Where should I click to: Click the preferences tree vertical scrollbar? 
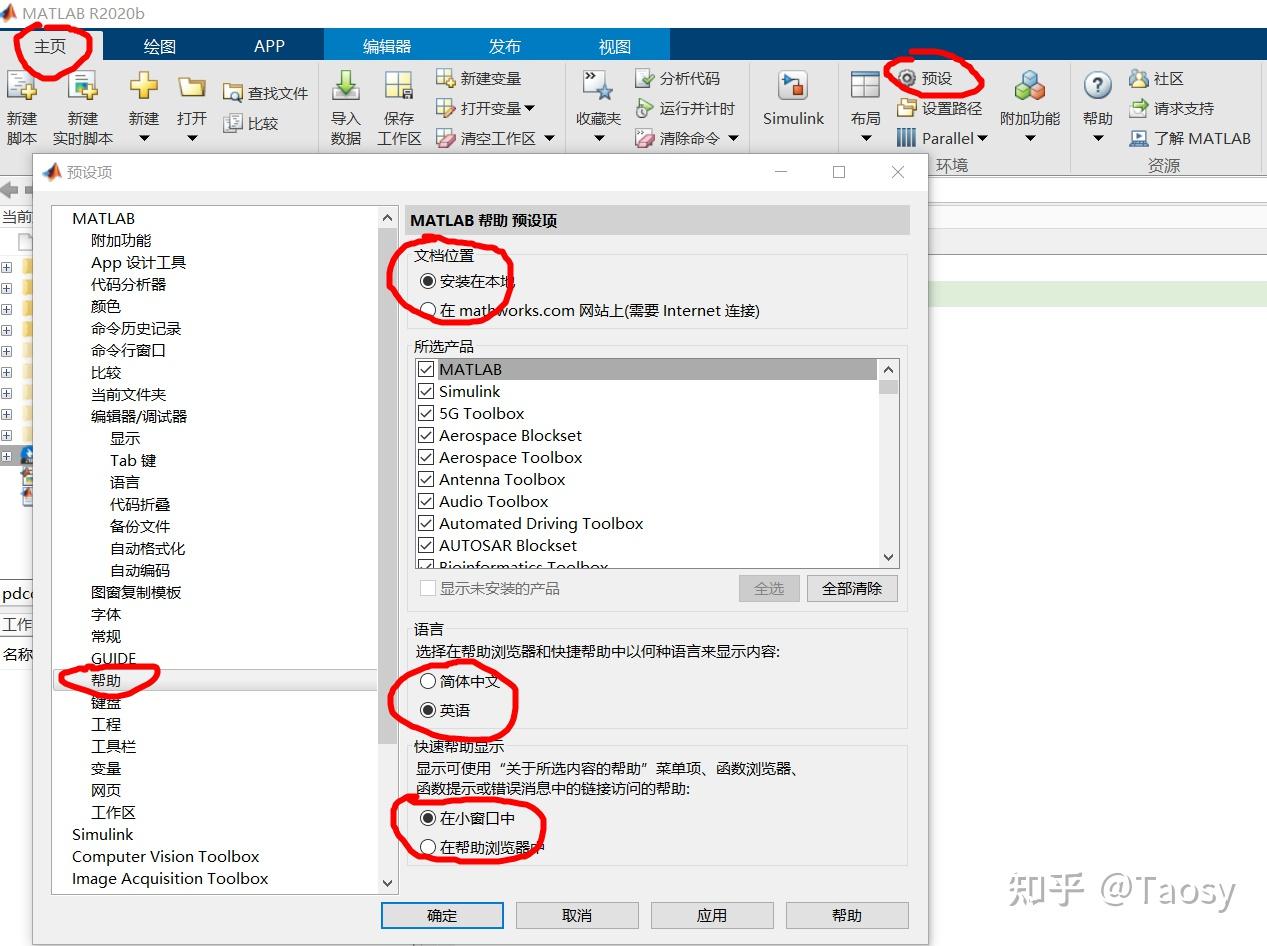[388, 485]
